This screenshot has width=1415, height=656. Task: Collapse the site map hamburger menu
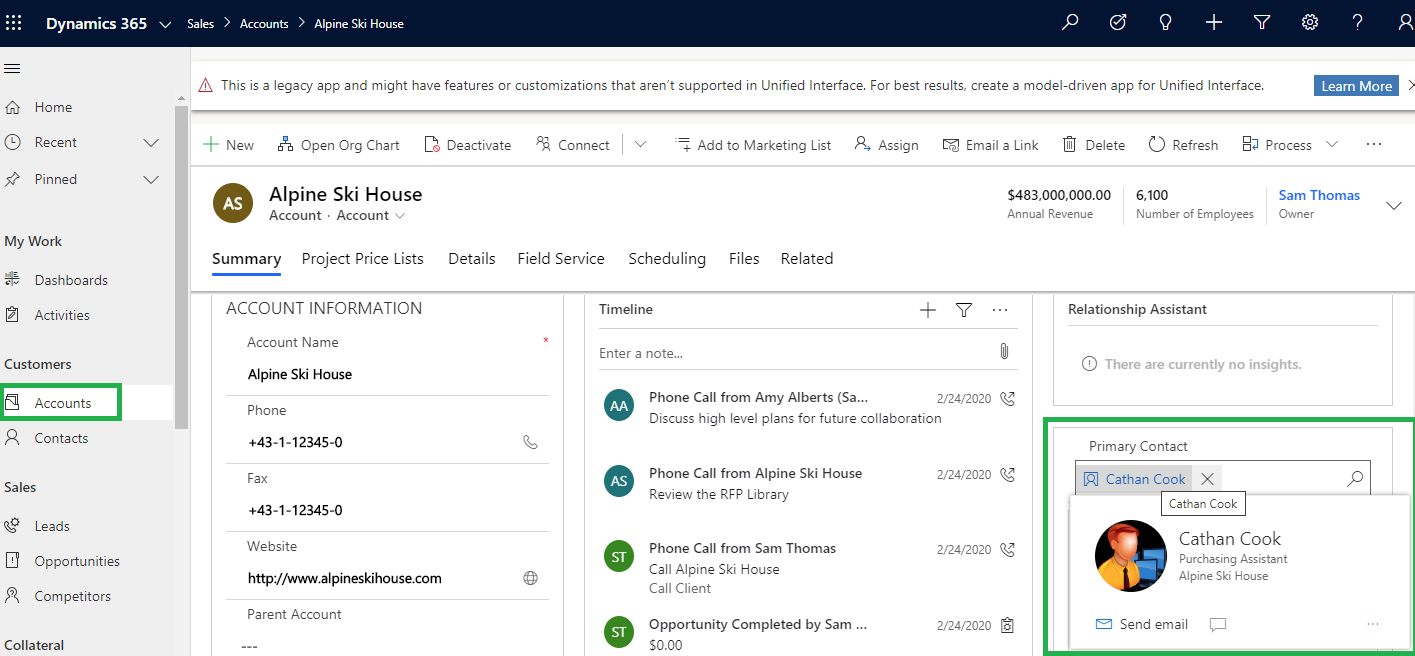(13, 69)
